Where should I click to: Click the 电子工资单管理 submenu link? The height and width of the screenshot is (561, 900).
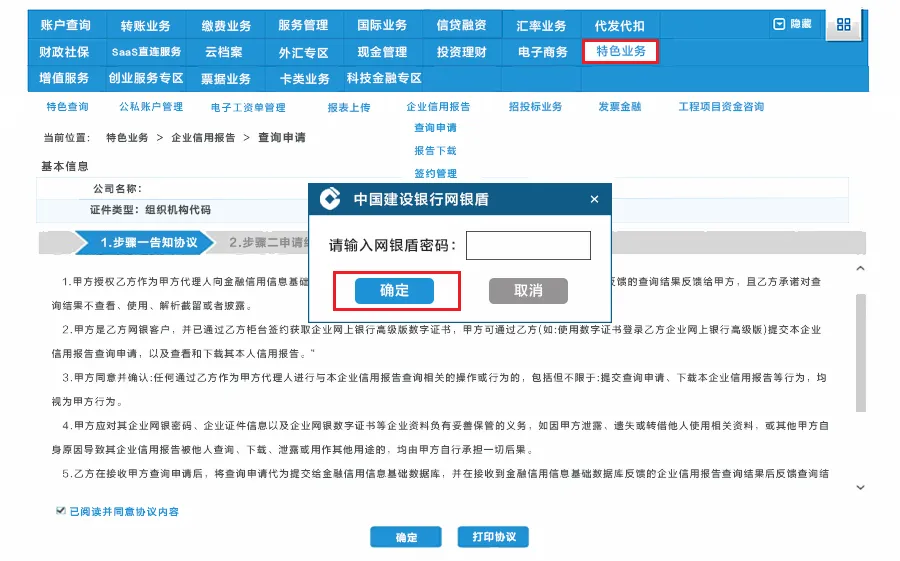click(x=248, y=107)
